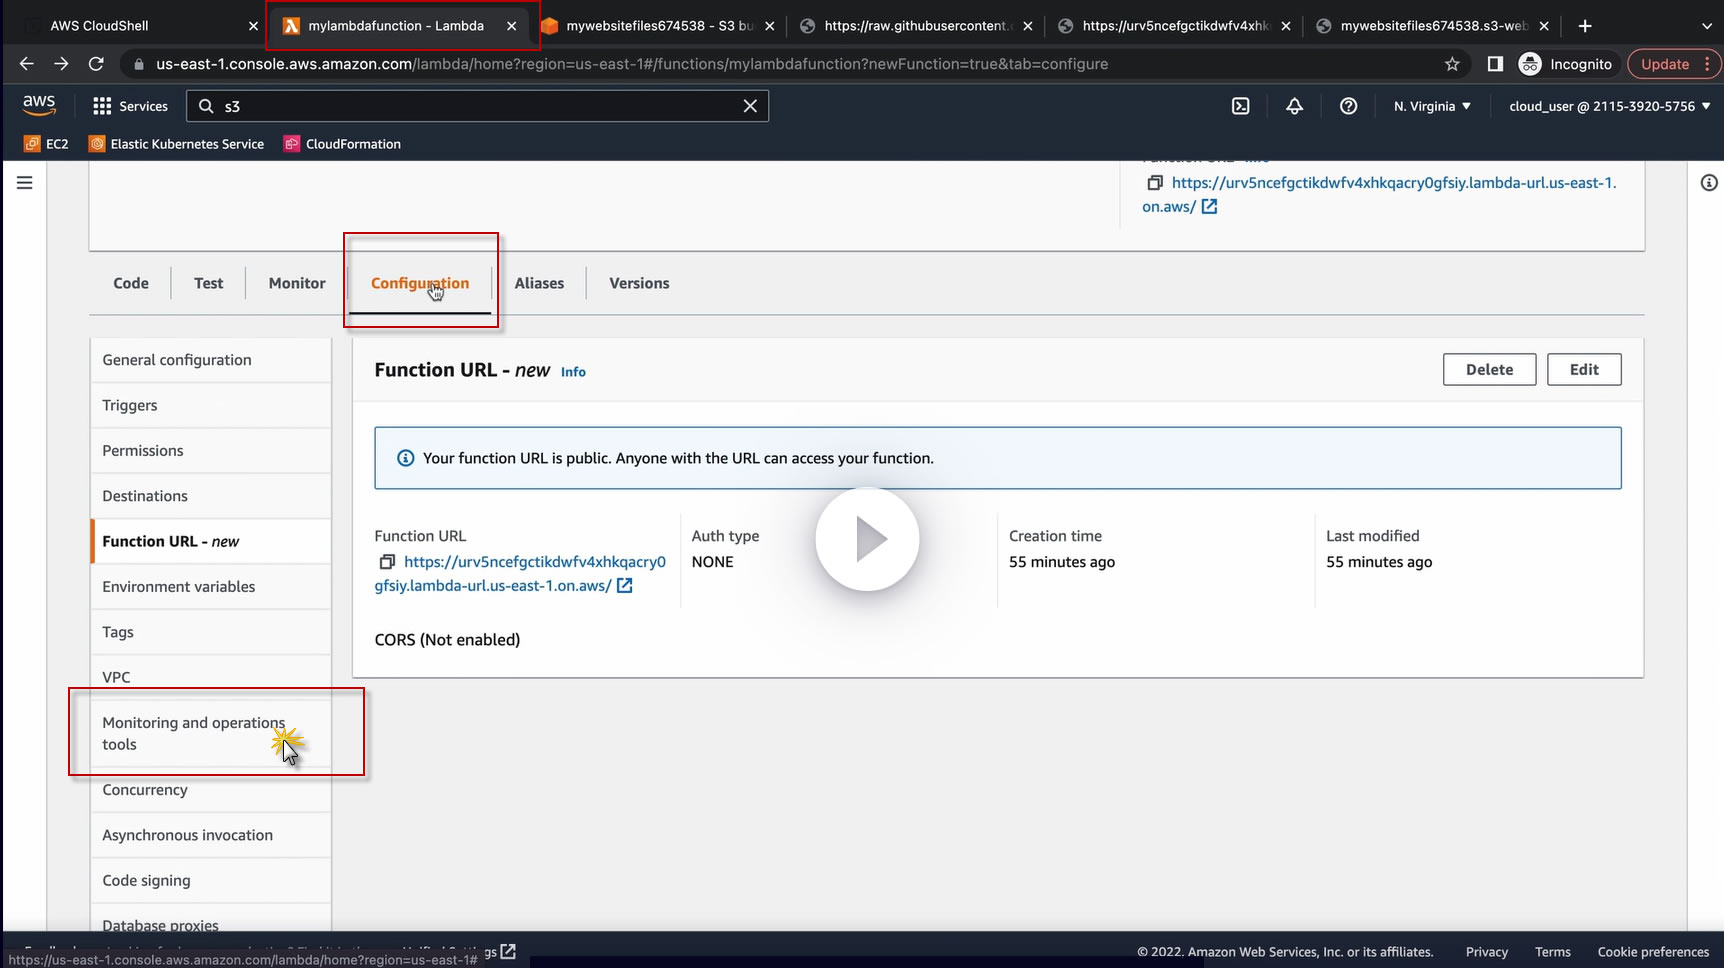Open the info panel icon at right
1724x968 pixels.
(1709, 183)
